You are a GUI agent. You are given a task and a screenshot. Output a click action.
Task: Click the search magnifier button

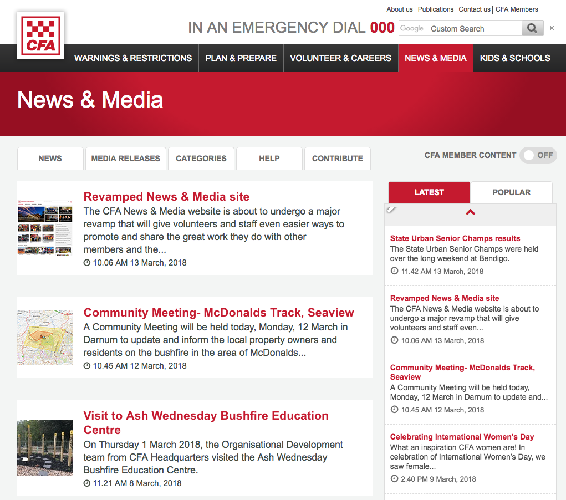pyautogui.click(x=532, y=28)
